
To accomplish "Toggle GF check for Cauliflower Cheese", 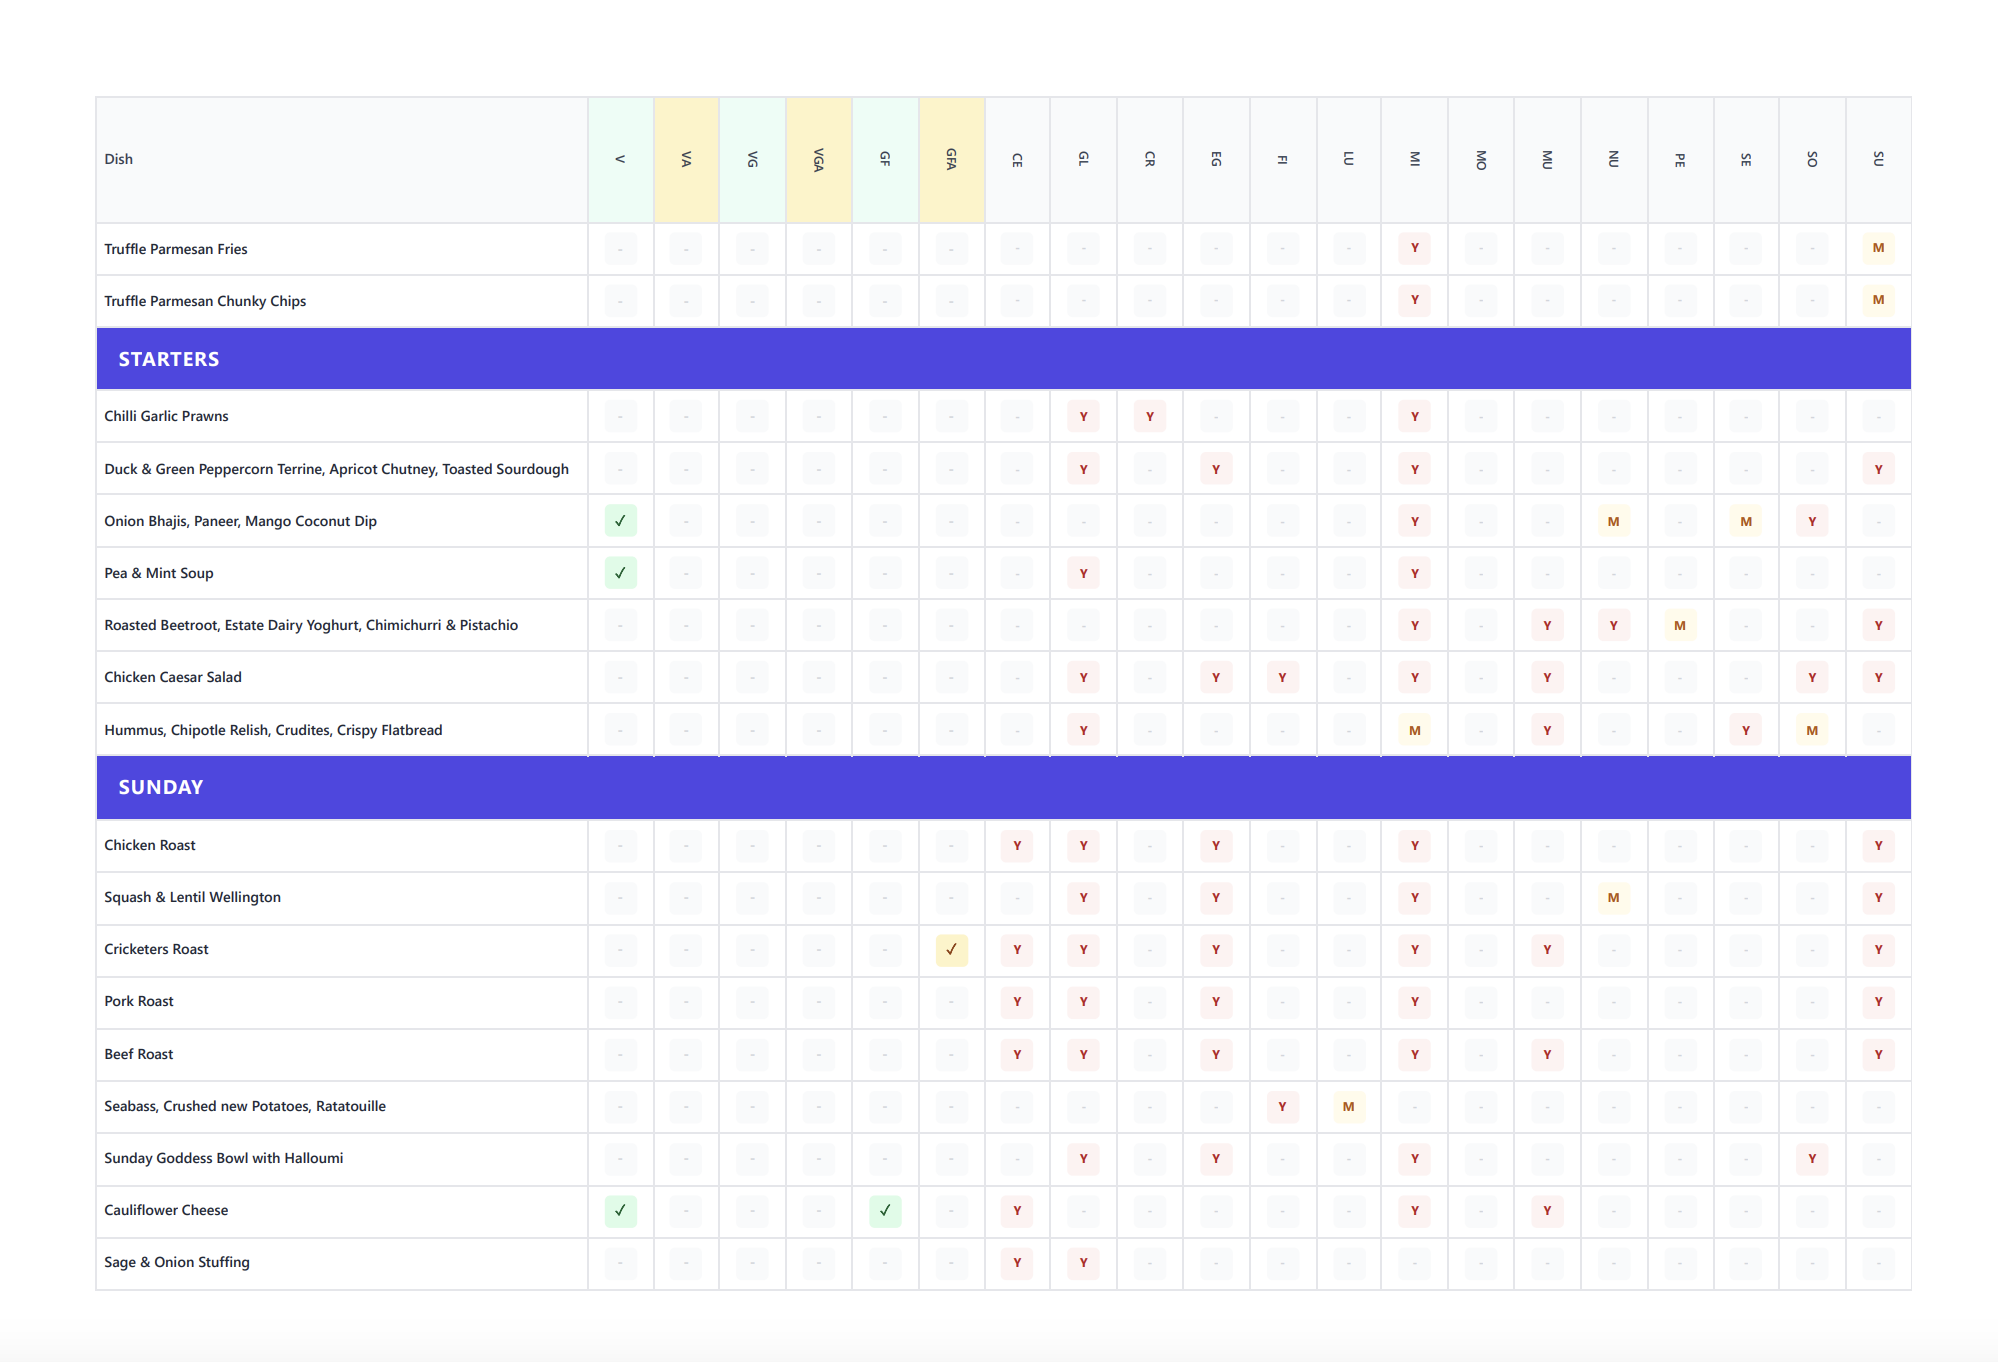I will [x=885, y=1210].
